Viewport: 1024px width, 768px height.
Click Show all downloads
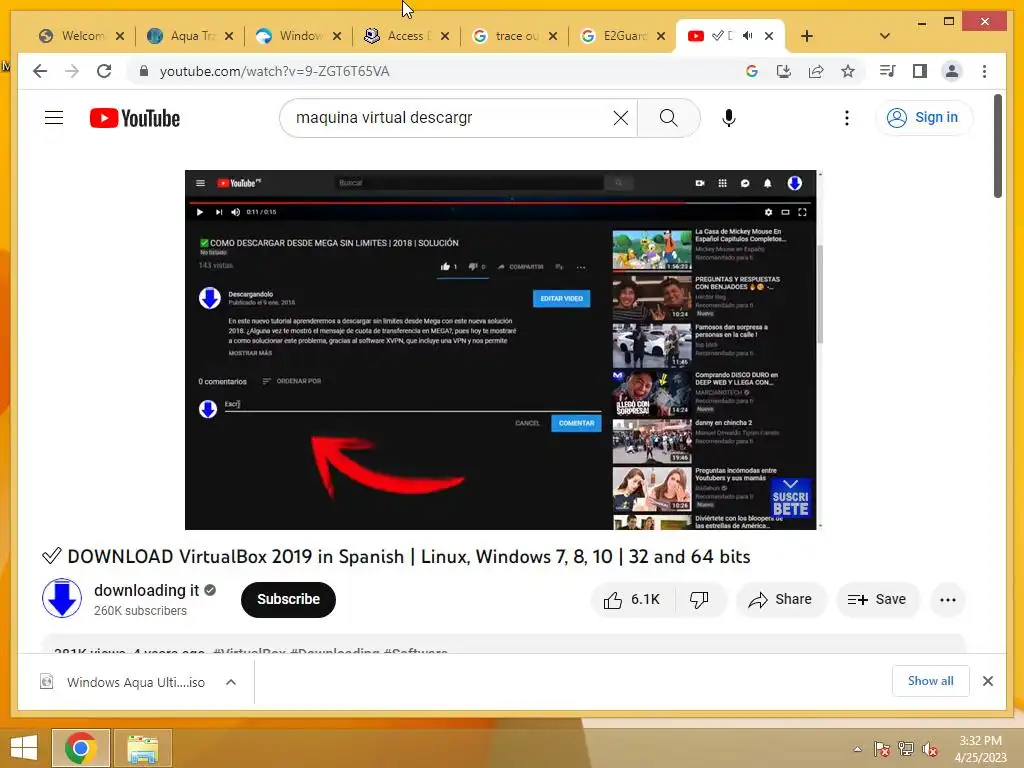(930, 681)
